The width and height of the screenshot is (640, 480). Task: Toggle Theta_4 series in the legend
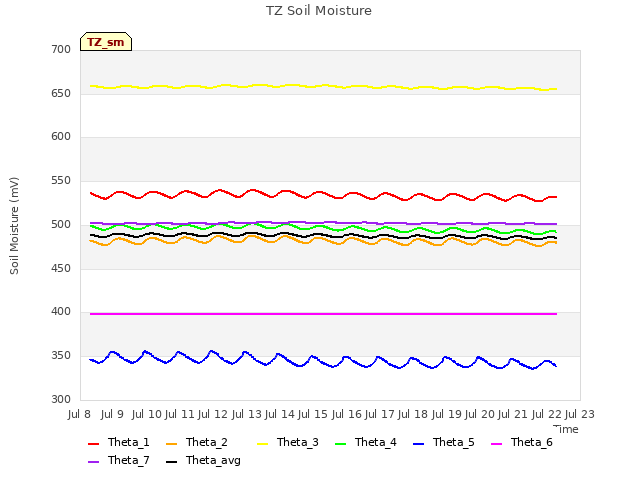pyautogui.click(x=366, y=442)
